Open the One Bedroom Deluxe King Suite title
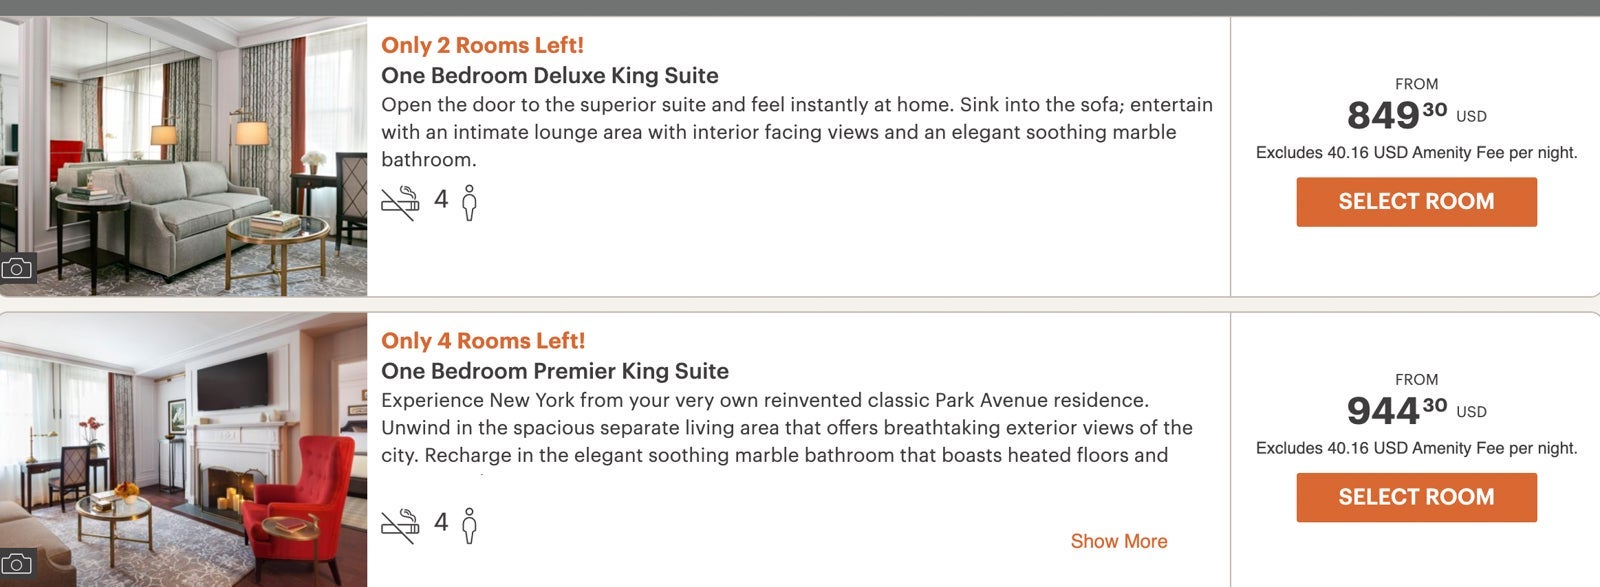 point(549,76)
